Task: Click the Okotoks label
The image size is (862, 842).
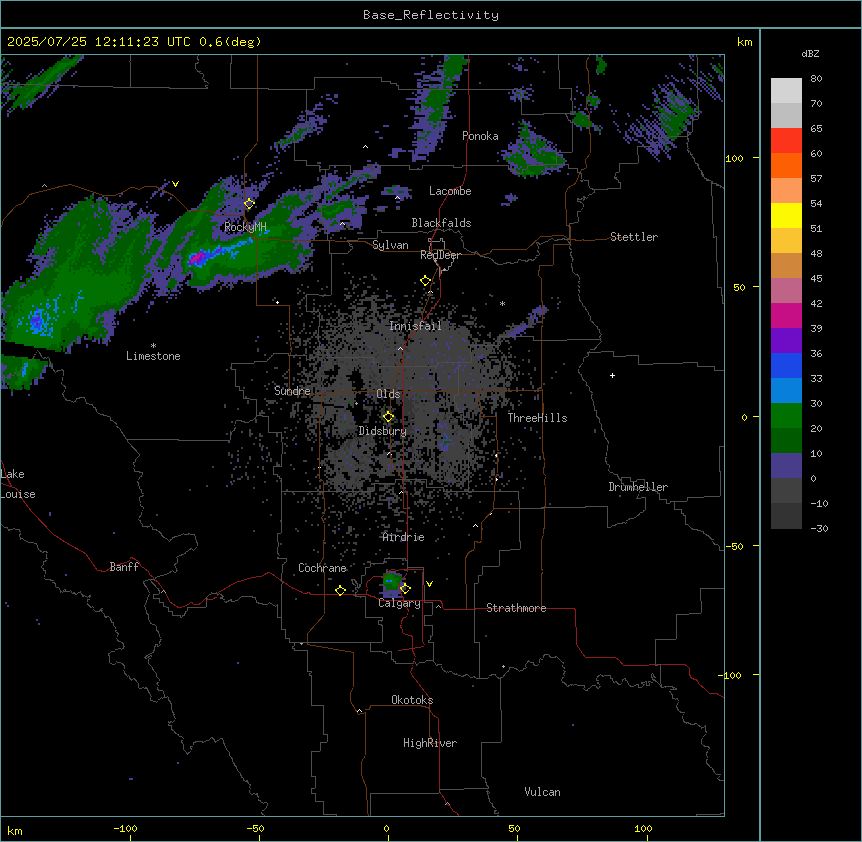Action: pyautogui.click(x=412, y=700)
